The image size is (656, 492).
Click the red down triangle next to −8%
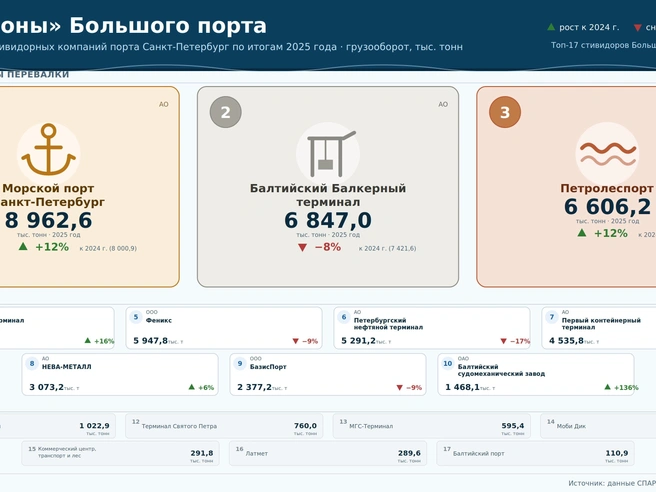tap(302, 248)
